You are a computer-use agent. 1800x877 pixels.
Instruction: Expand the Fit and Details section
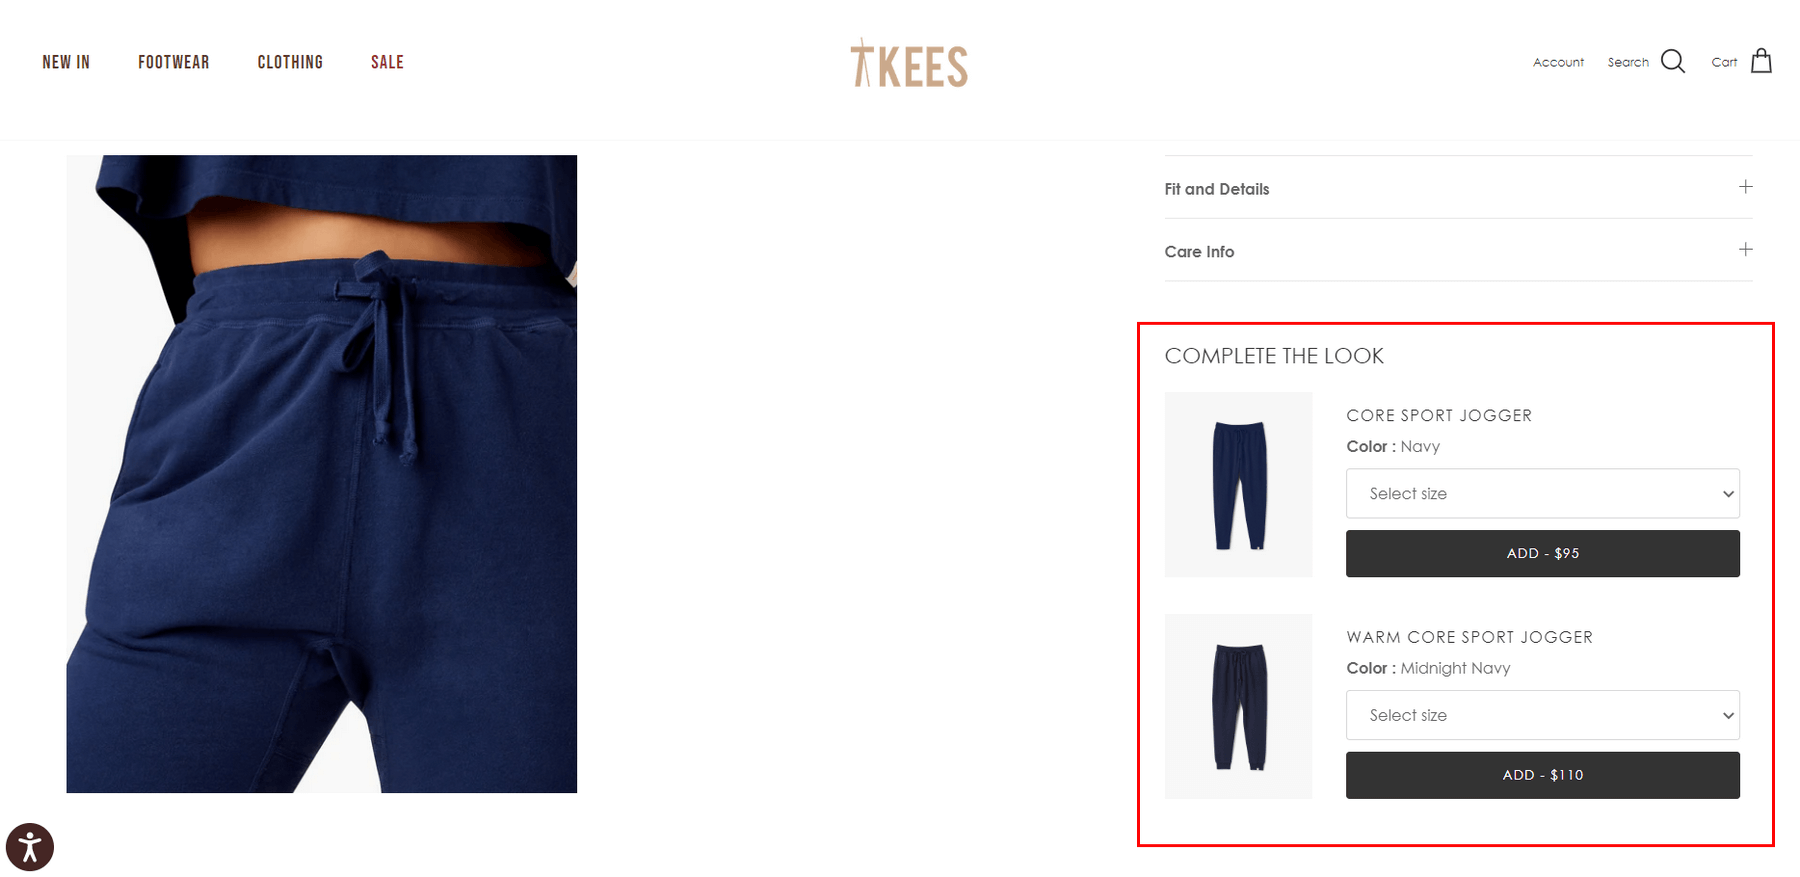(1458, 188)
